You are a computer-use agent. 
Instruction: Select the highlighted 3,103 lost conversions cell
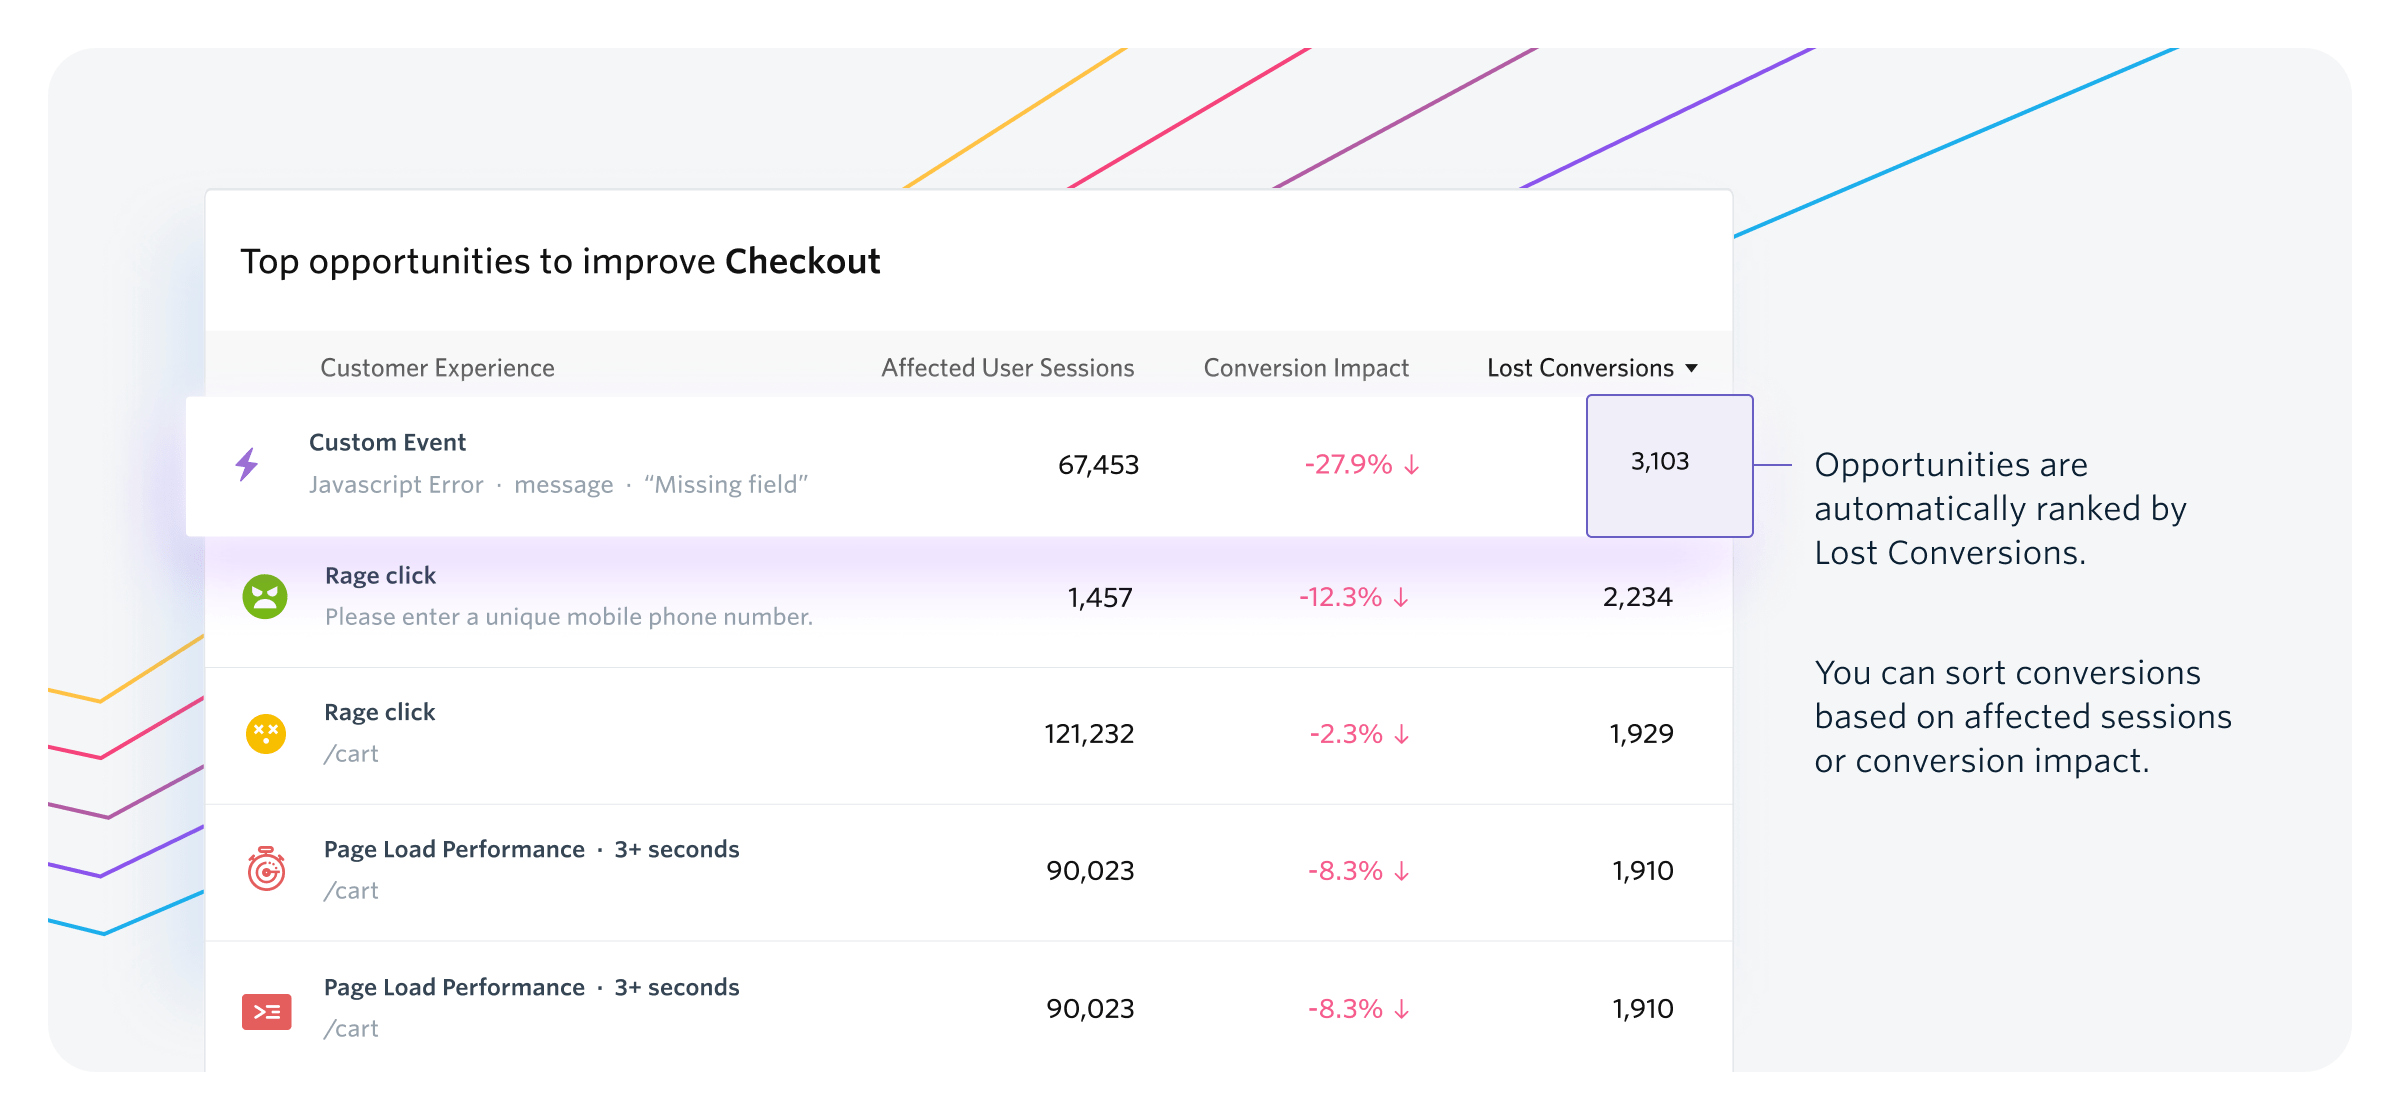[x=1669, y=465]
